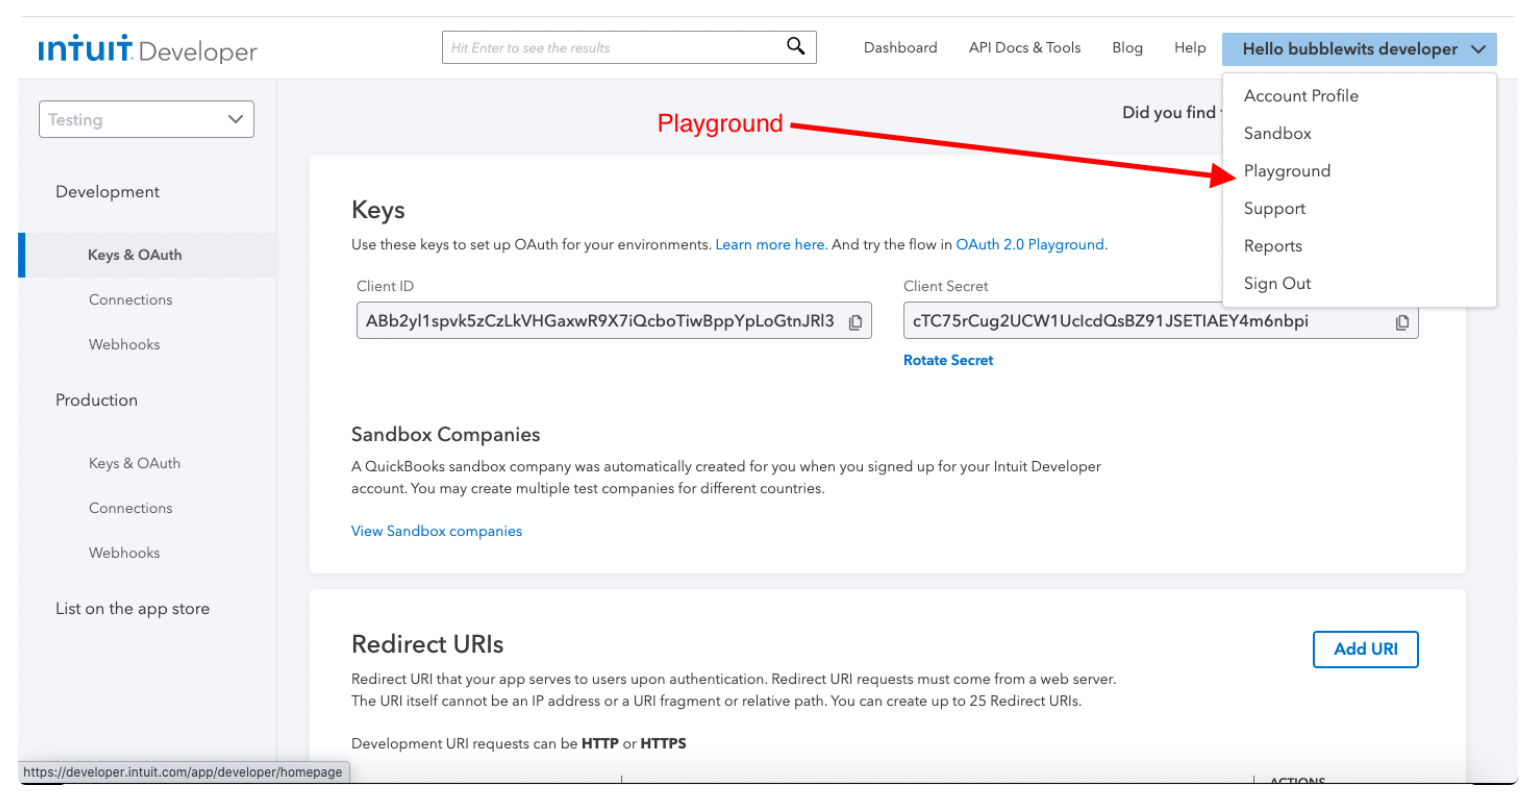
Task: Click the Production section heading
Action: [x=96, y=400]
